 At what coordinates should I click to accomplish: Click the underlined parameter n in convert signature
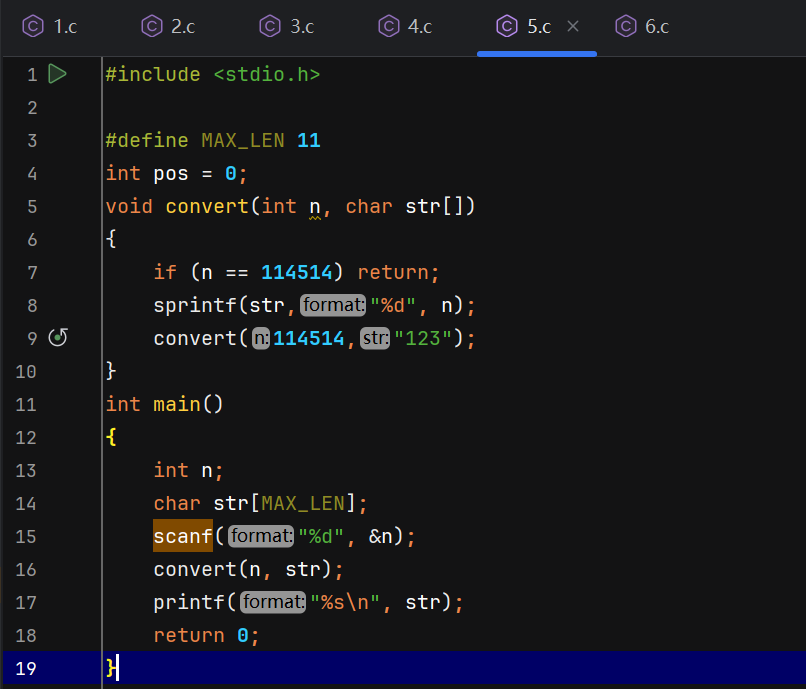314,207
